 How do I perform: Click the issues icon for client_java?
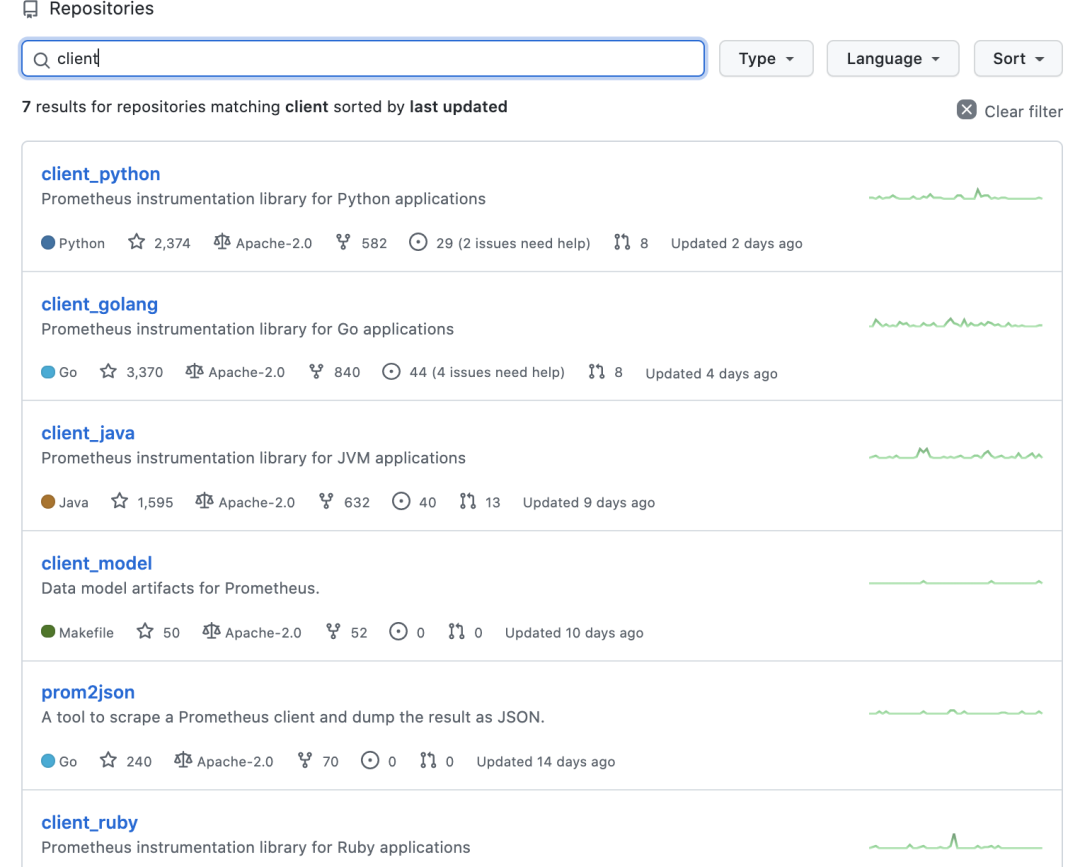tap(401, 502)
